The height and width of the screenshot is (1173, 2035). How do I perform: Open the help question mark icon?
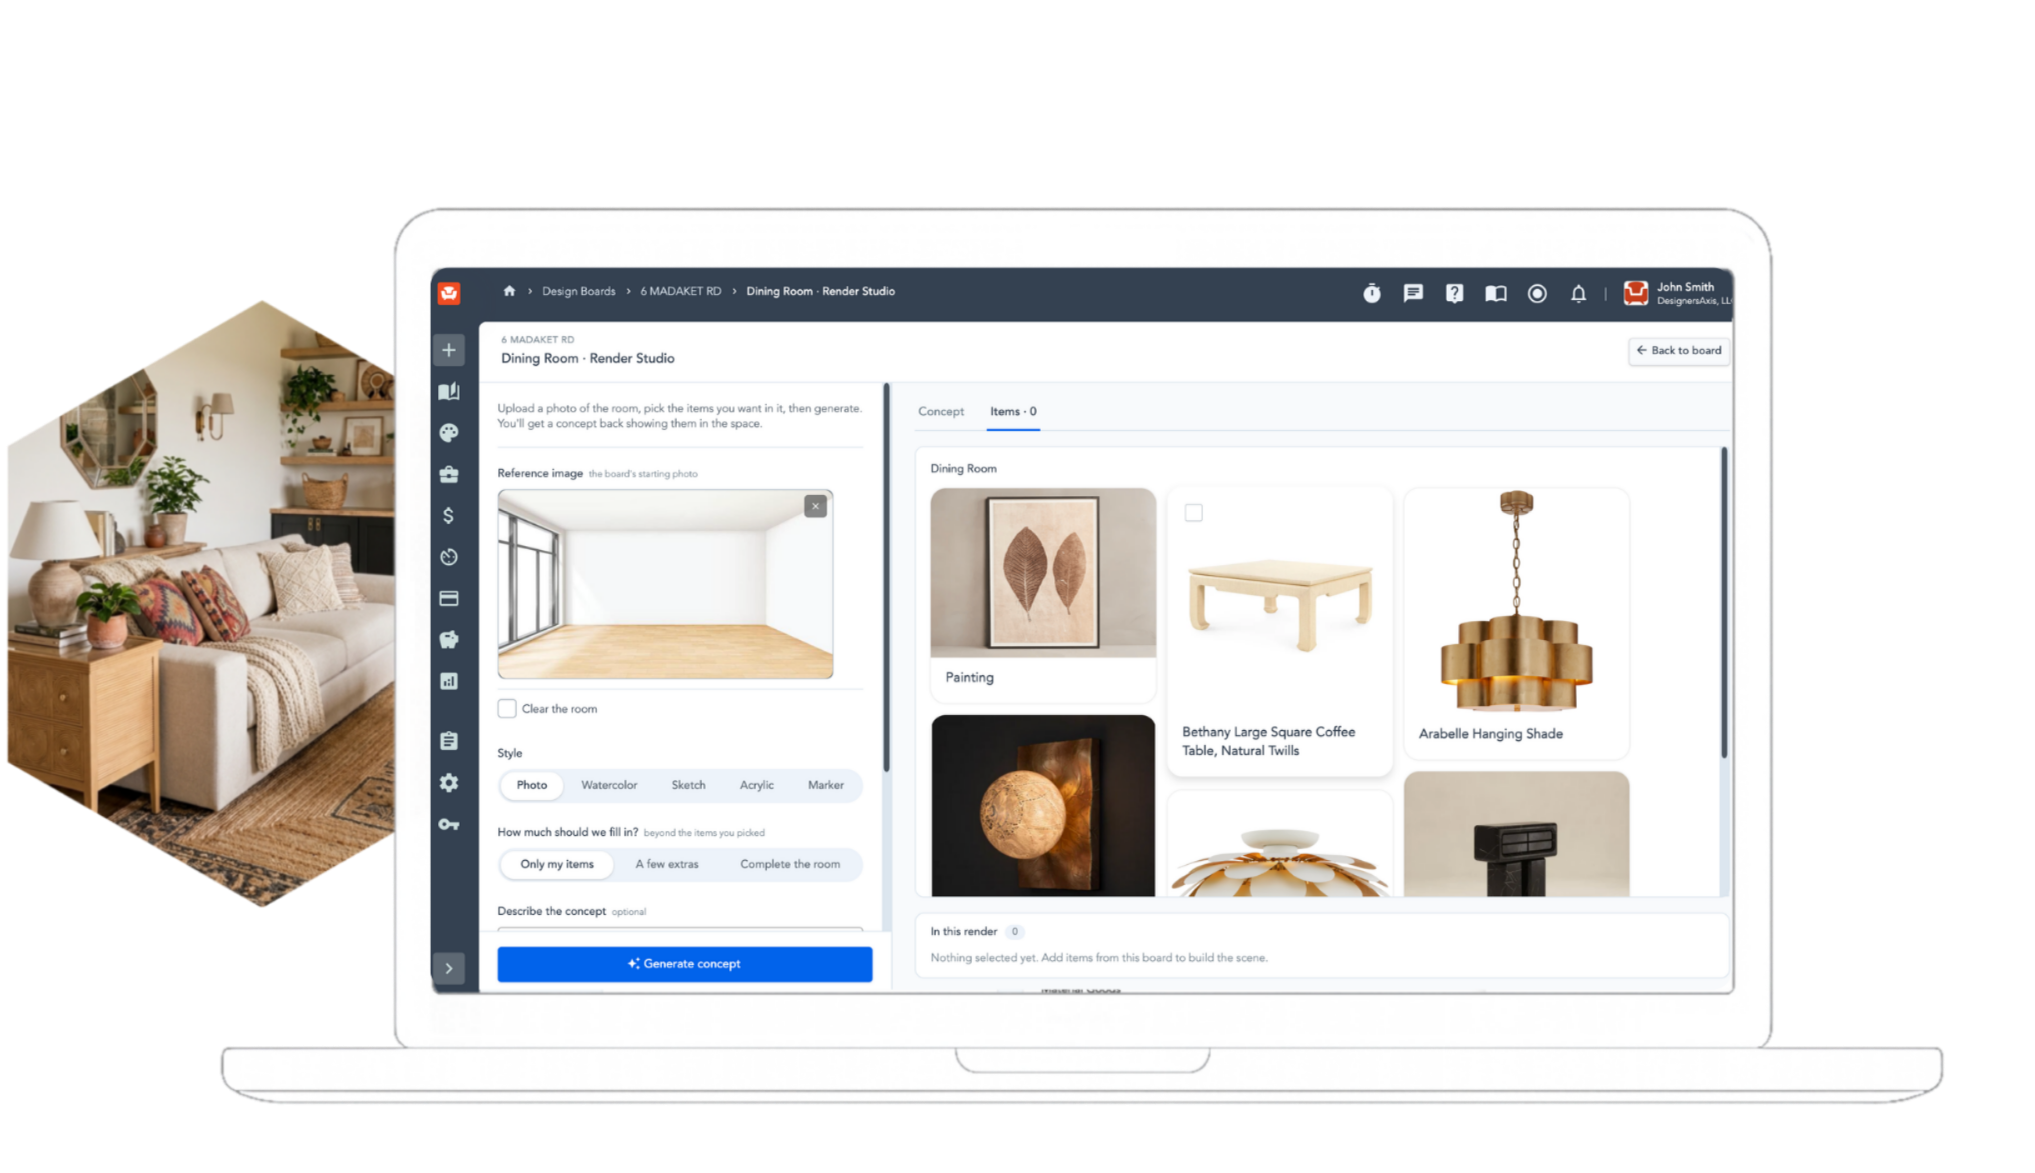pyautogui.click(x=1454, y=293)
